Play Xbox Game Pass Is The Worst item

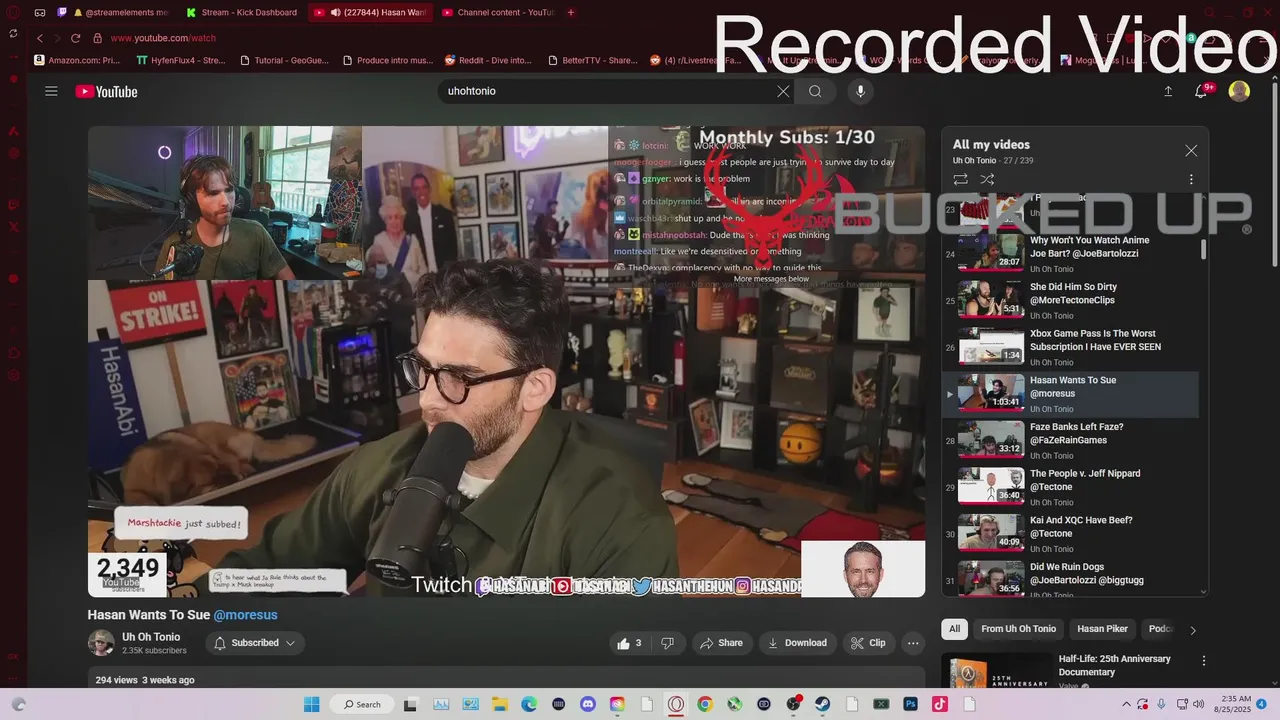pos(1070,348)
